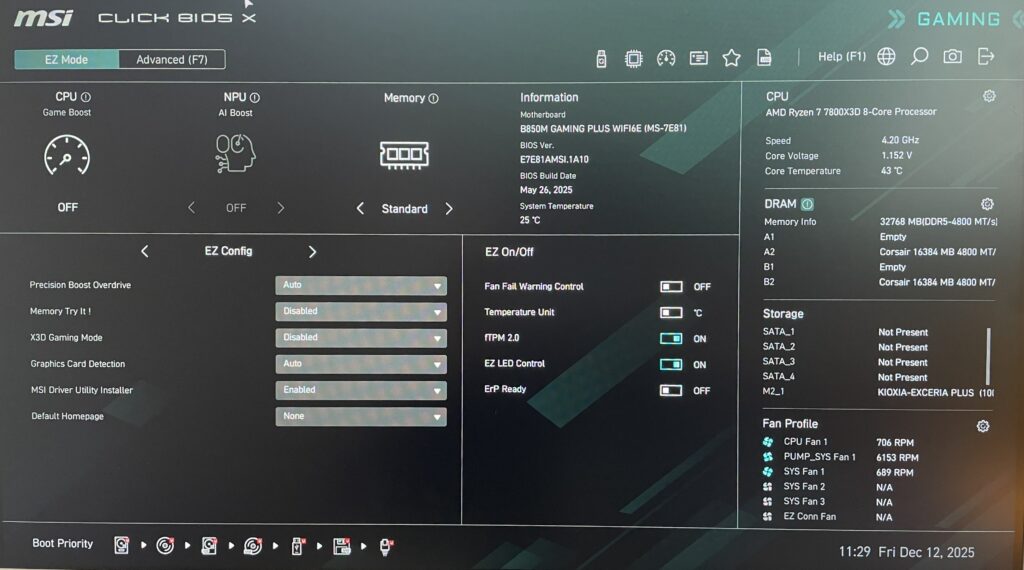Open the MSI Driver Utility Installer dropdown

pyautogui.click(x=361, y=390)
